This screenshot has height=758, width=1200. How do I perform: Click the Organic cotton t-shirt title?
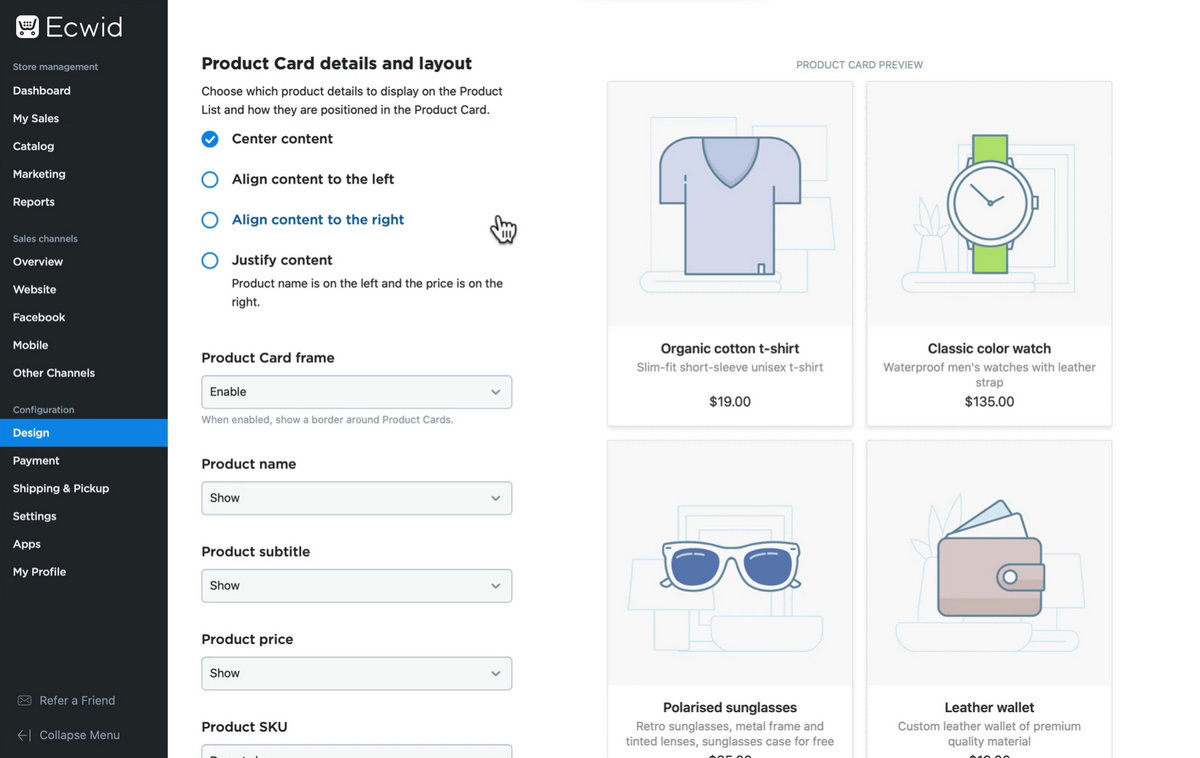point(730,349)
